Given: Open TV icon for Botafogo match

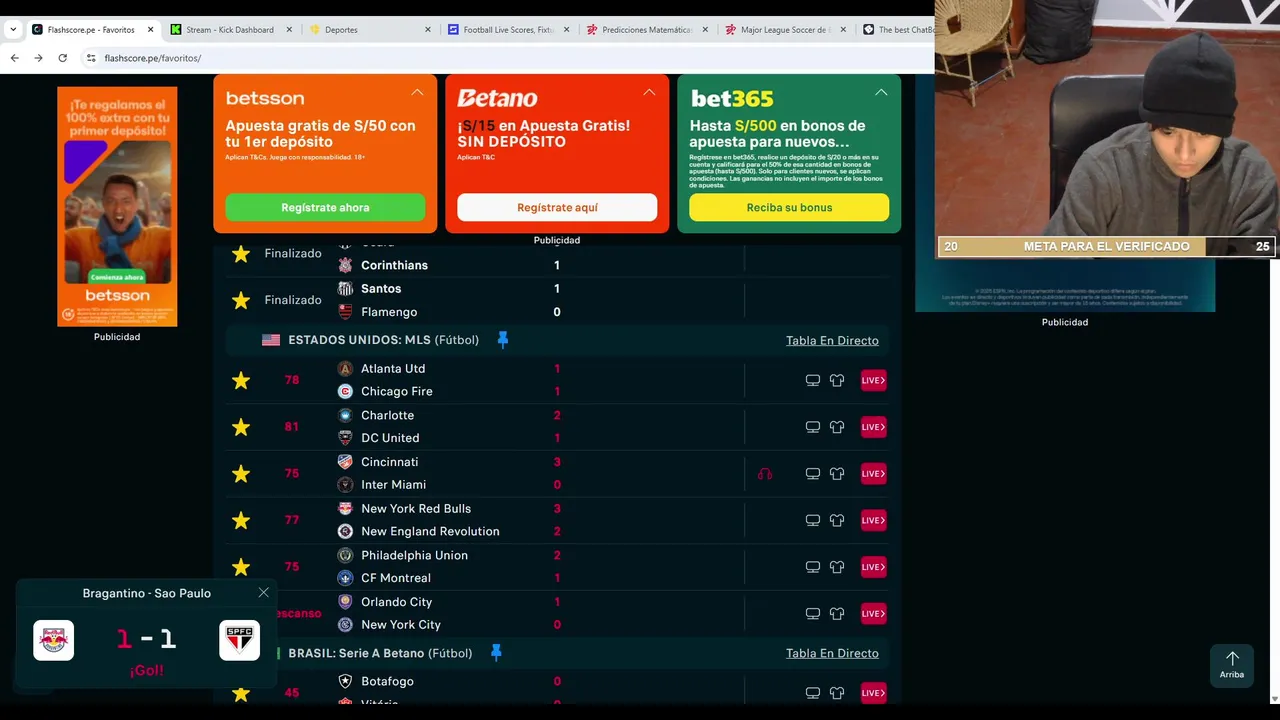Looking at the screenshot, I should (813, 693).
